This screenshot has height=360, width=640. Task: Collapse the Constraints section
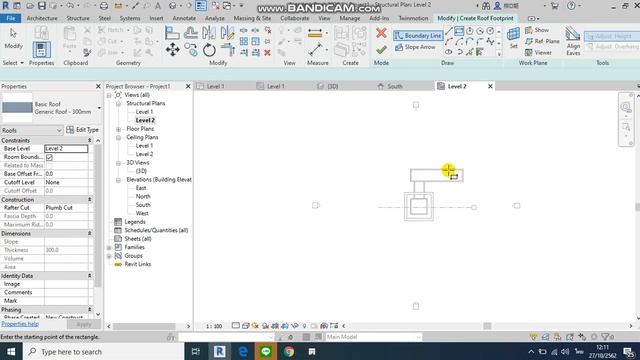89,140
